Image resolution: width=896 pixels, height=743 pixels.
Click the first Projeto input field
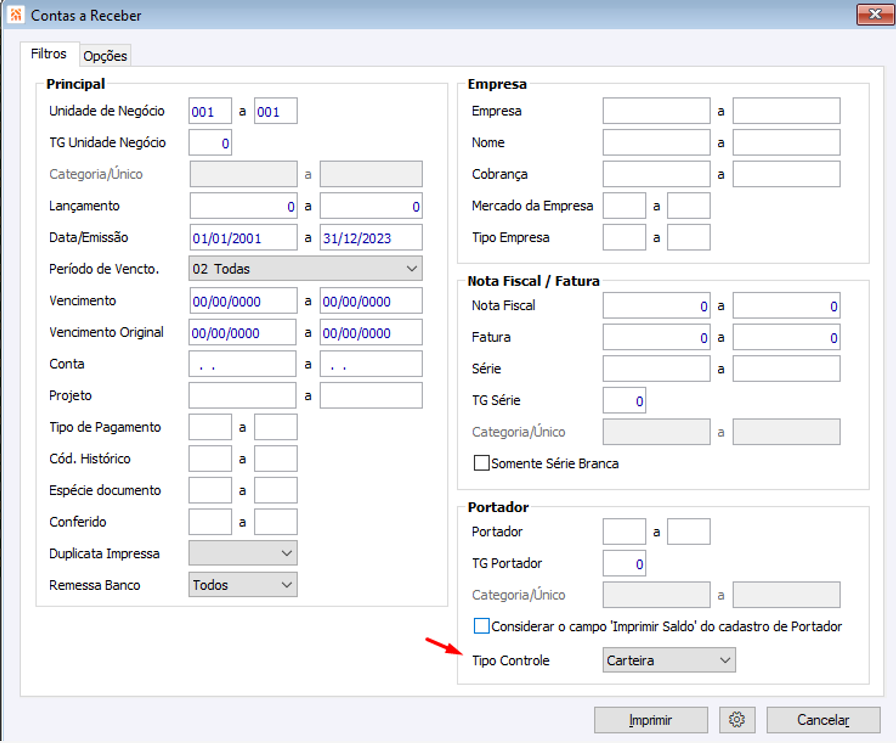click(243, 396)
